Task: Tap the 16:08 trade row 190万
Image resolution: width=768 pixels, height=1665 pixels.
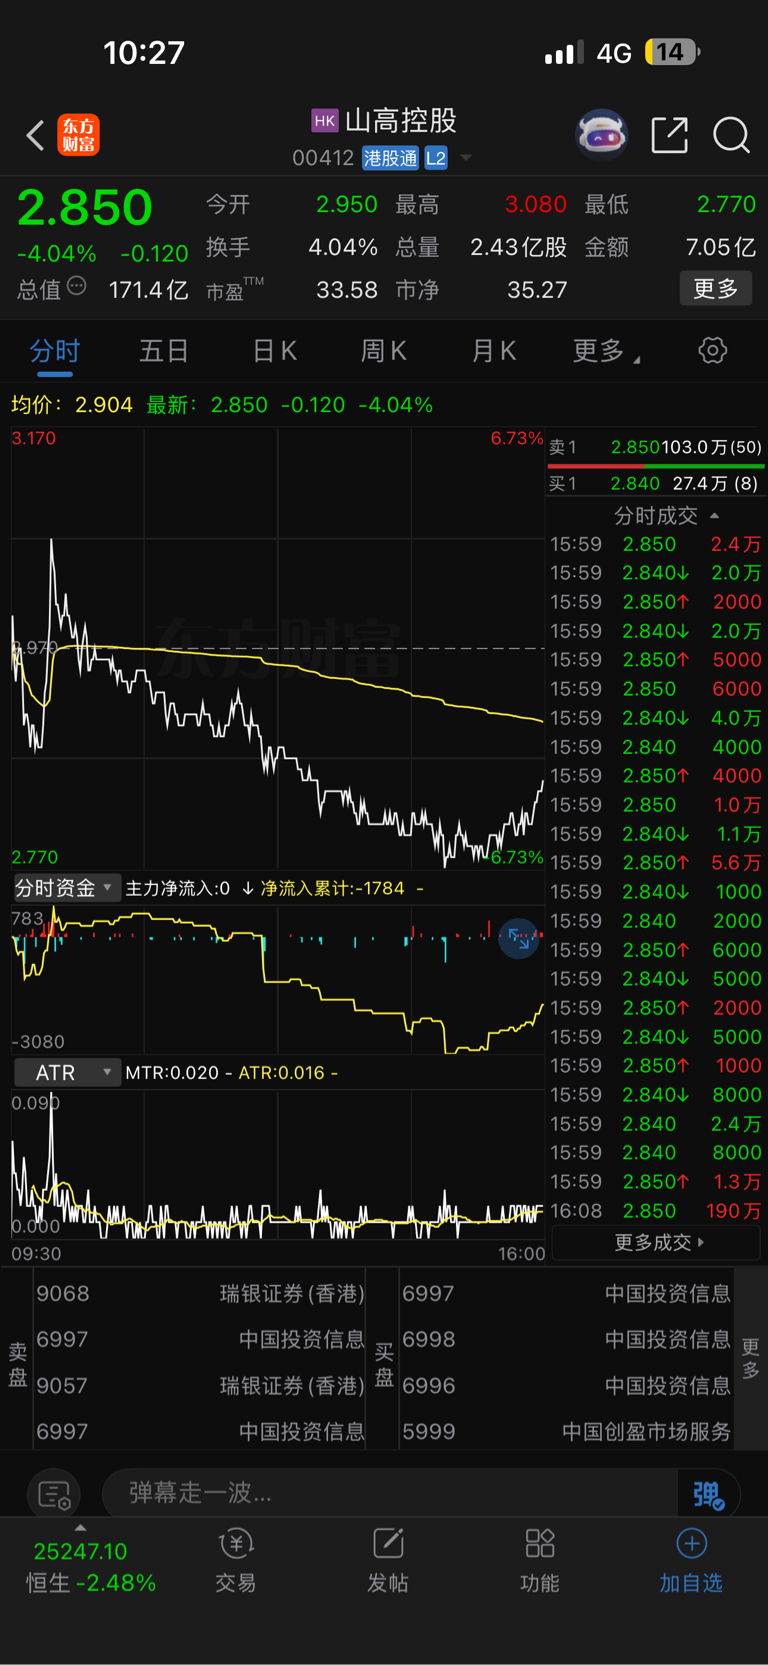Action: click(655, 1211)
